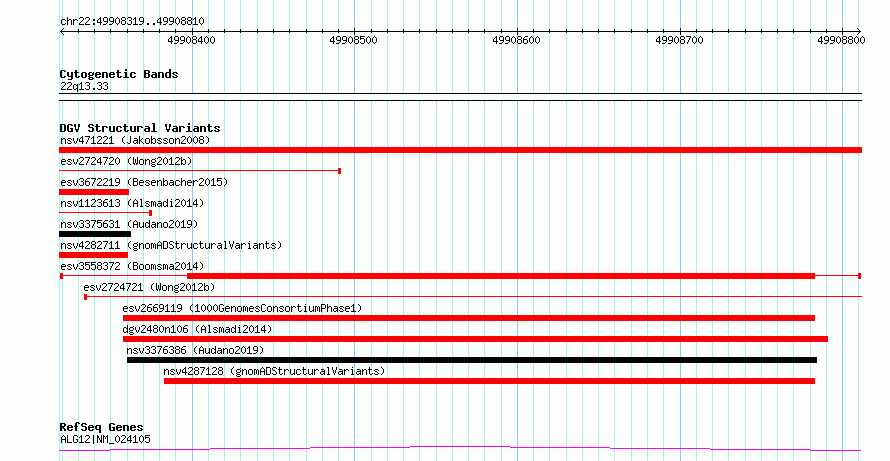This screenshot has width=890, height=461.
Task: Click the esv2724720 thin red variant line
Action: (200, 171)
